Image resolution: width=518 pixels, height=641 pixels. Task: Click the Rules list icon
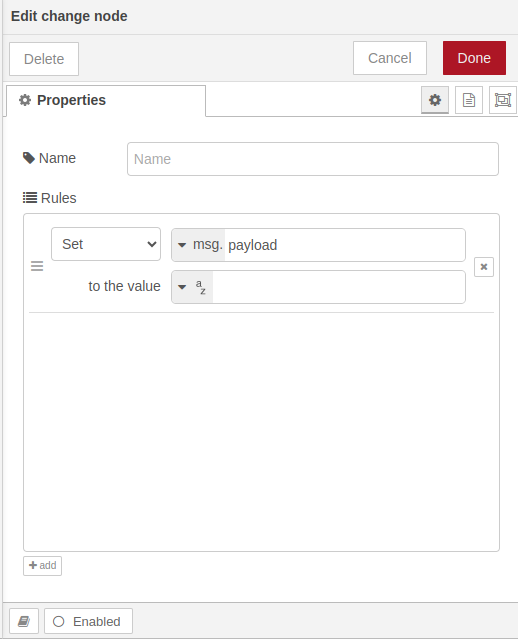[x=30, y=198]
